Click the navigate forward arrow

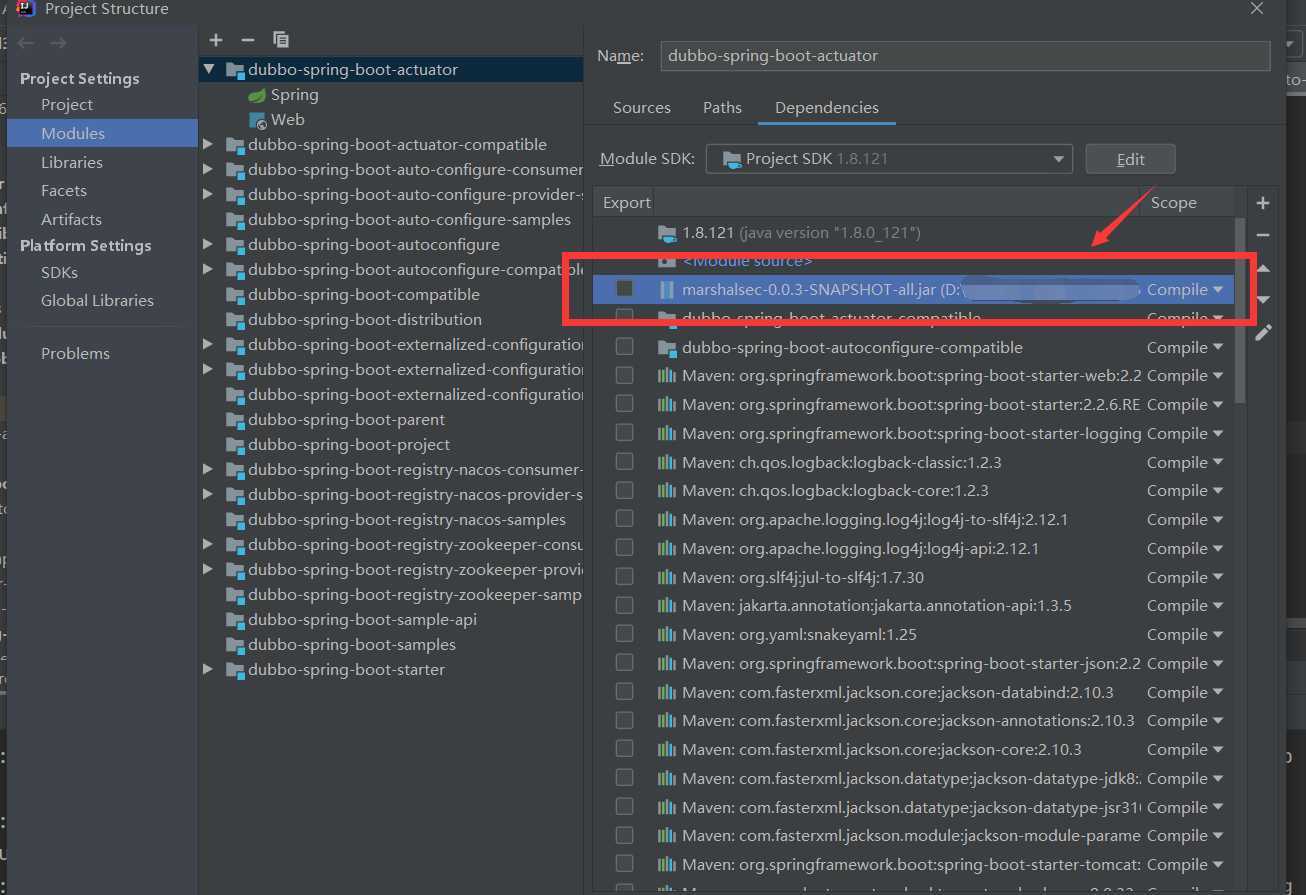pyautogui.click(x=58, y=43)
